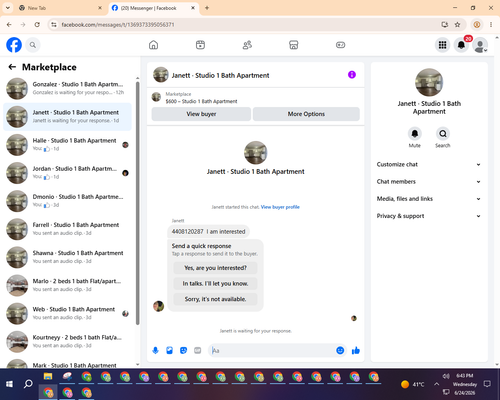Open the emoji picker in message box
Screen dimensions: 500x400
[340, 350]
